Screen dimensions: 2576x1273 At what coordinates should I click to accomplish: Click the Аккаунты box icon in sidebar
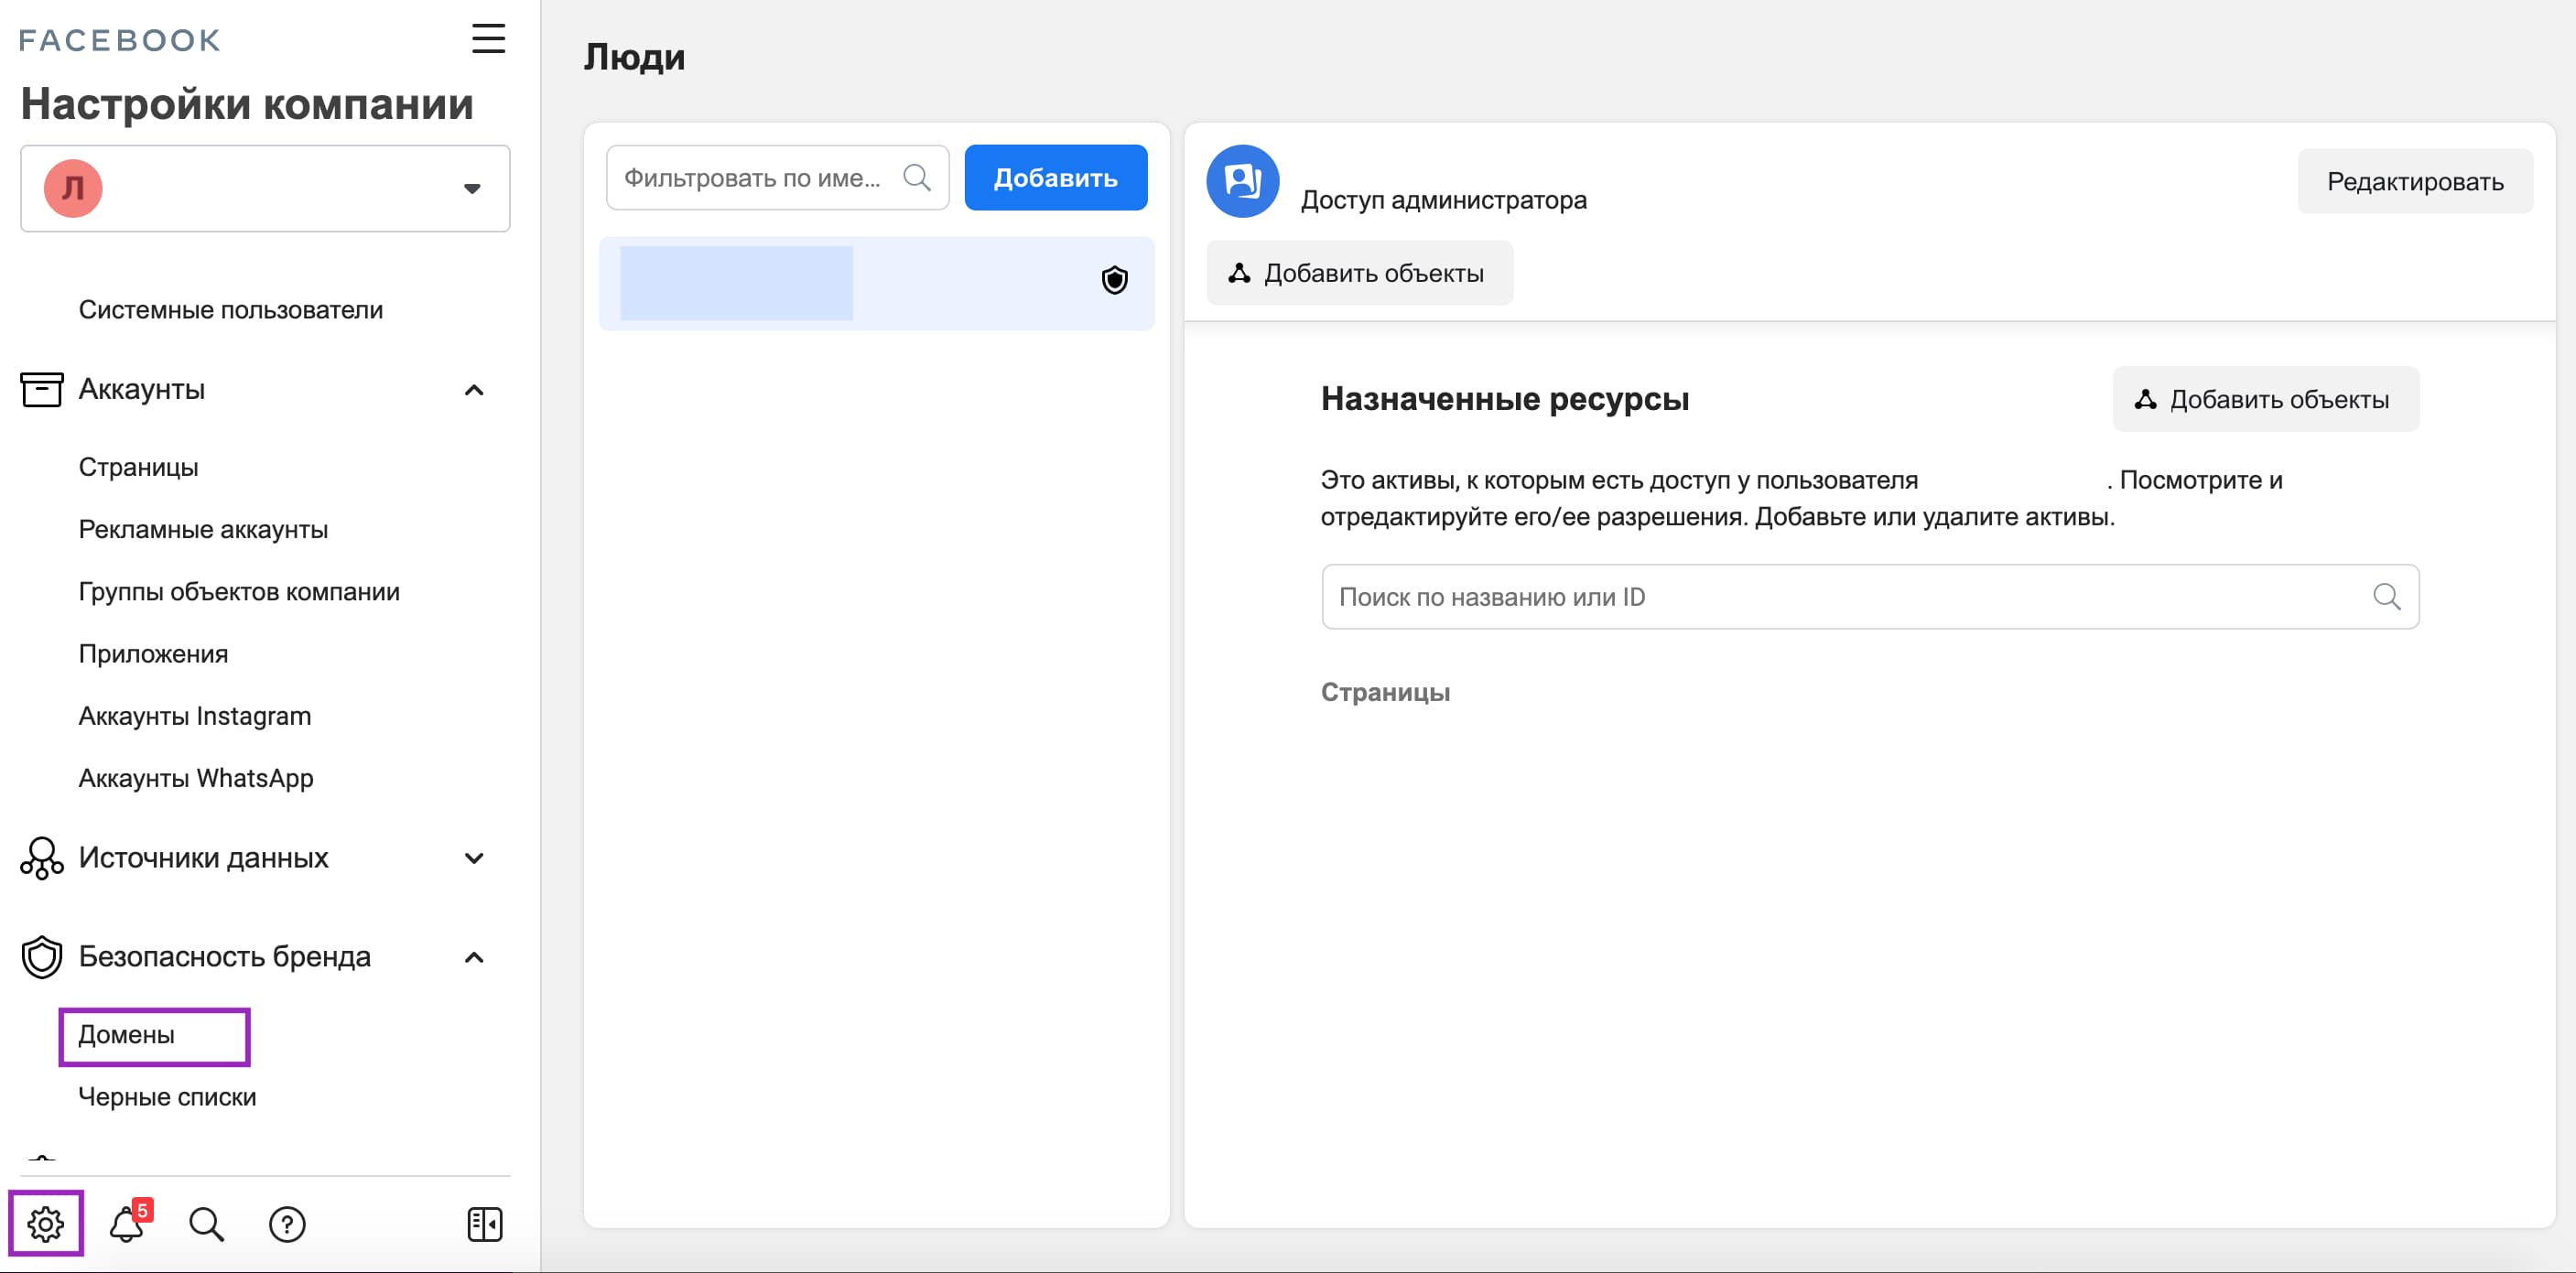(x=41, y=389)
